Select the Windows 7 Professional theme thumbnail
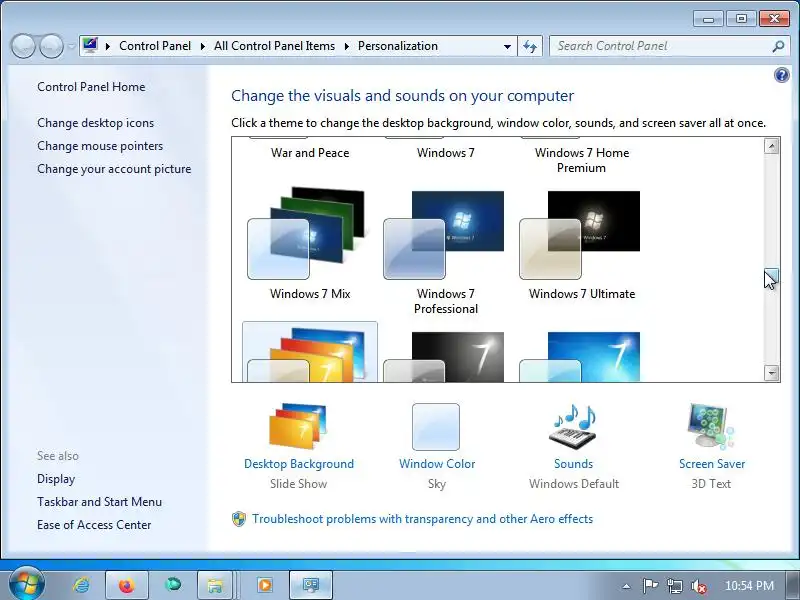The image size is (800, 600). [x=444, y=235]
